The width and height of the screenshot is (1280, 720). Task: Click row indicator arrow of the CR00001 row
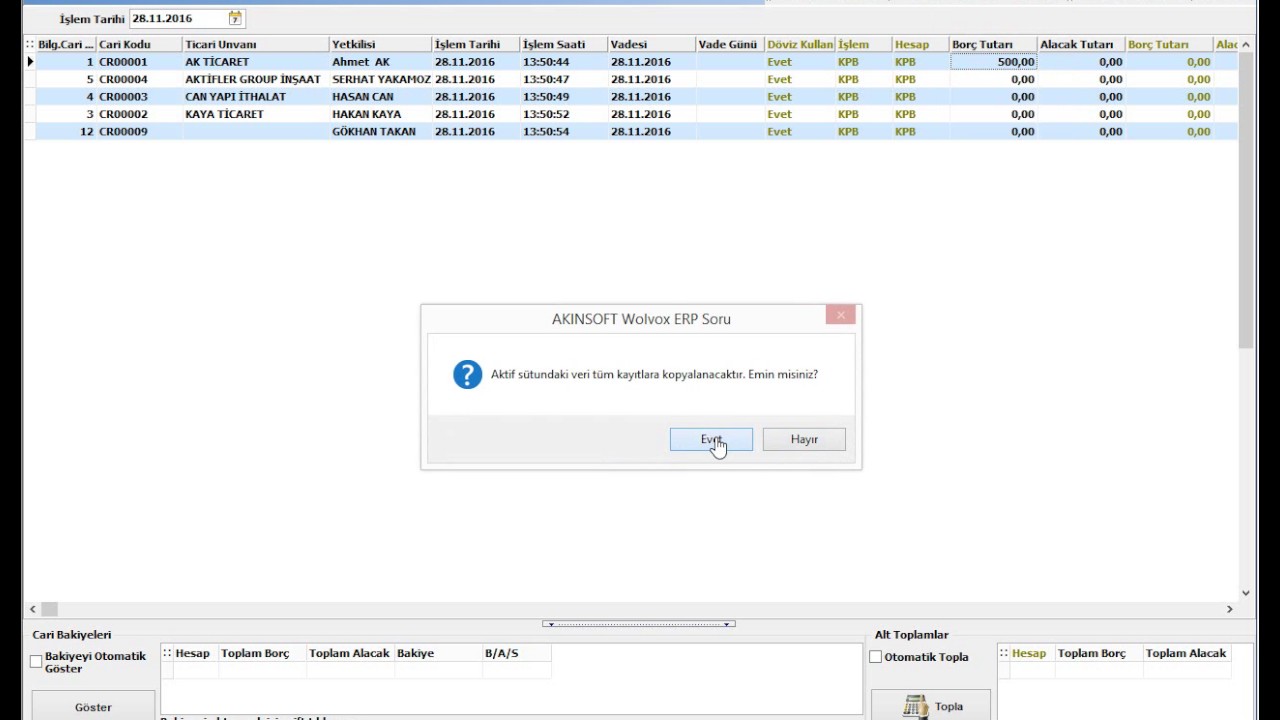coord(30,62)
